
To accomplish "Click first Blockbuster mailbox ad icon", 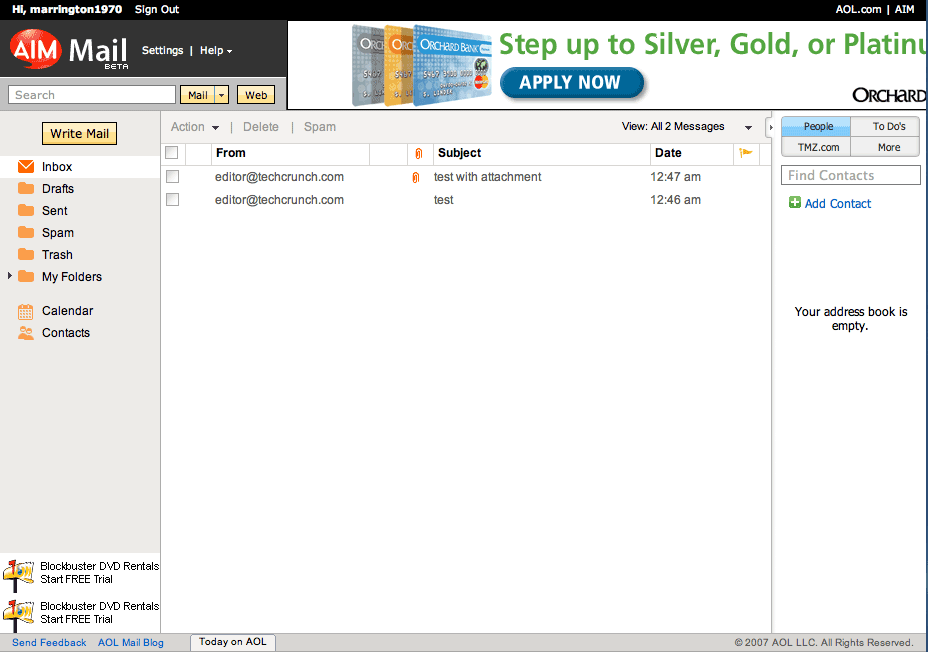I will click(18, 574).
